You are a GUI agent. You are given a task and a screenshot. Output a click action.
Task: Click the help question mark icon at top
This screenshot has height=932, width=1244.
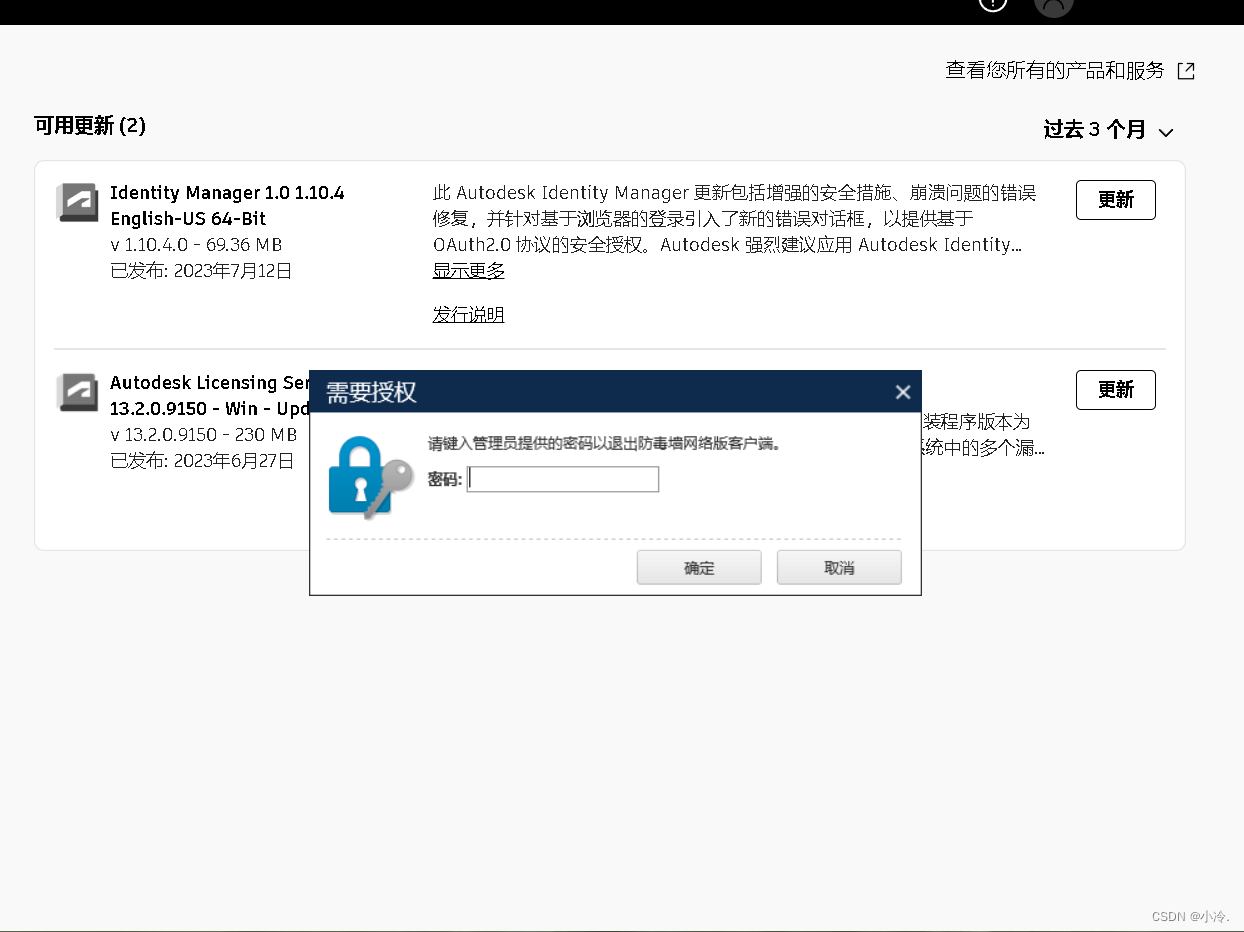[x=992, y=3]
